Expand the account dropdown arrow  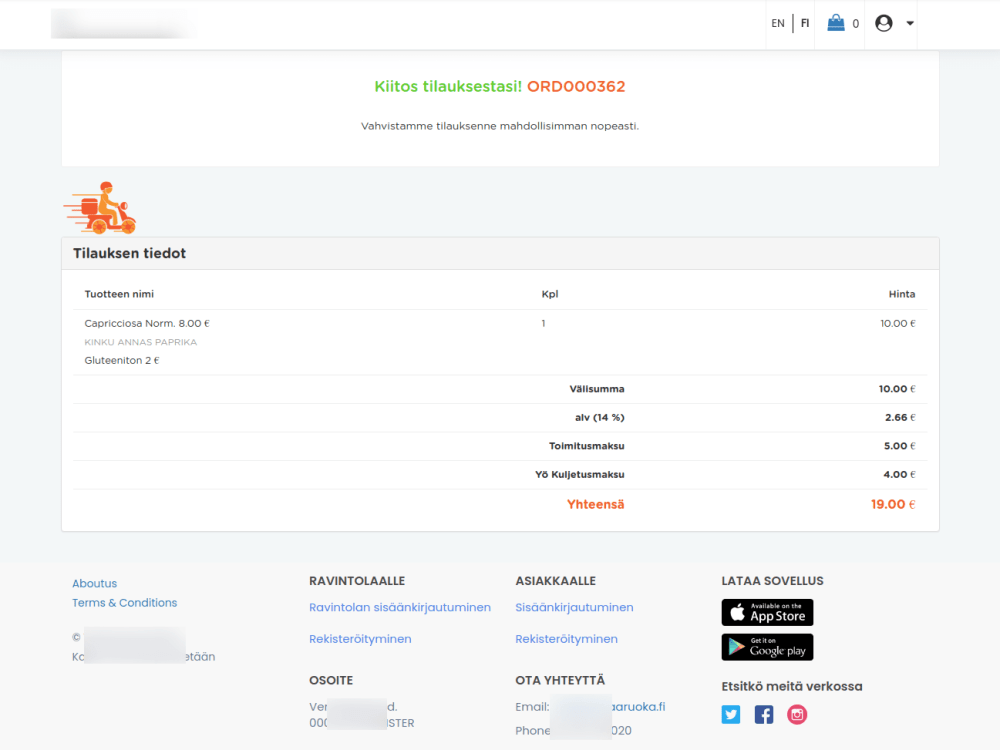[x=910, y=24]
